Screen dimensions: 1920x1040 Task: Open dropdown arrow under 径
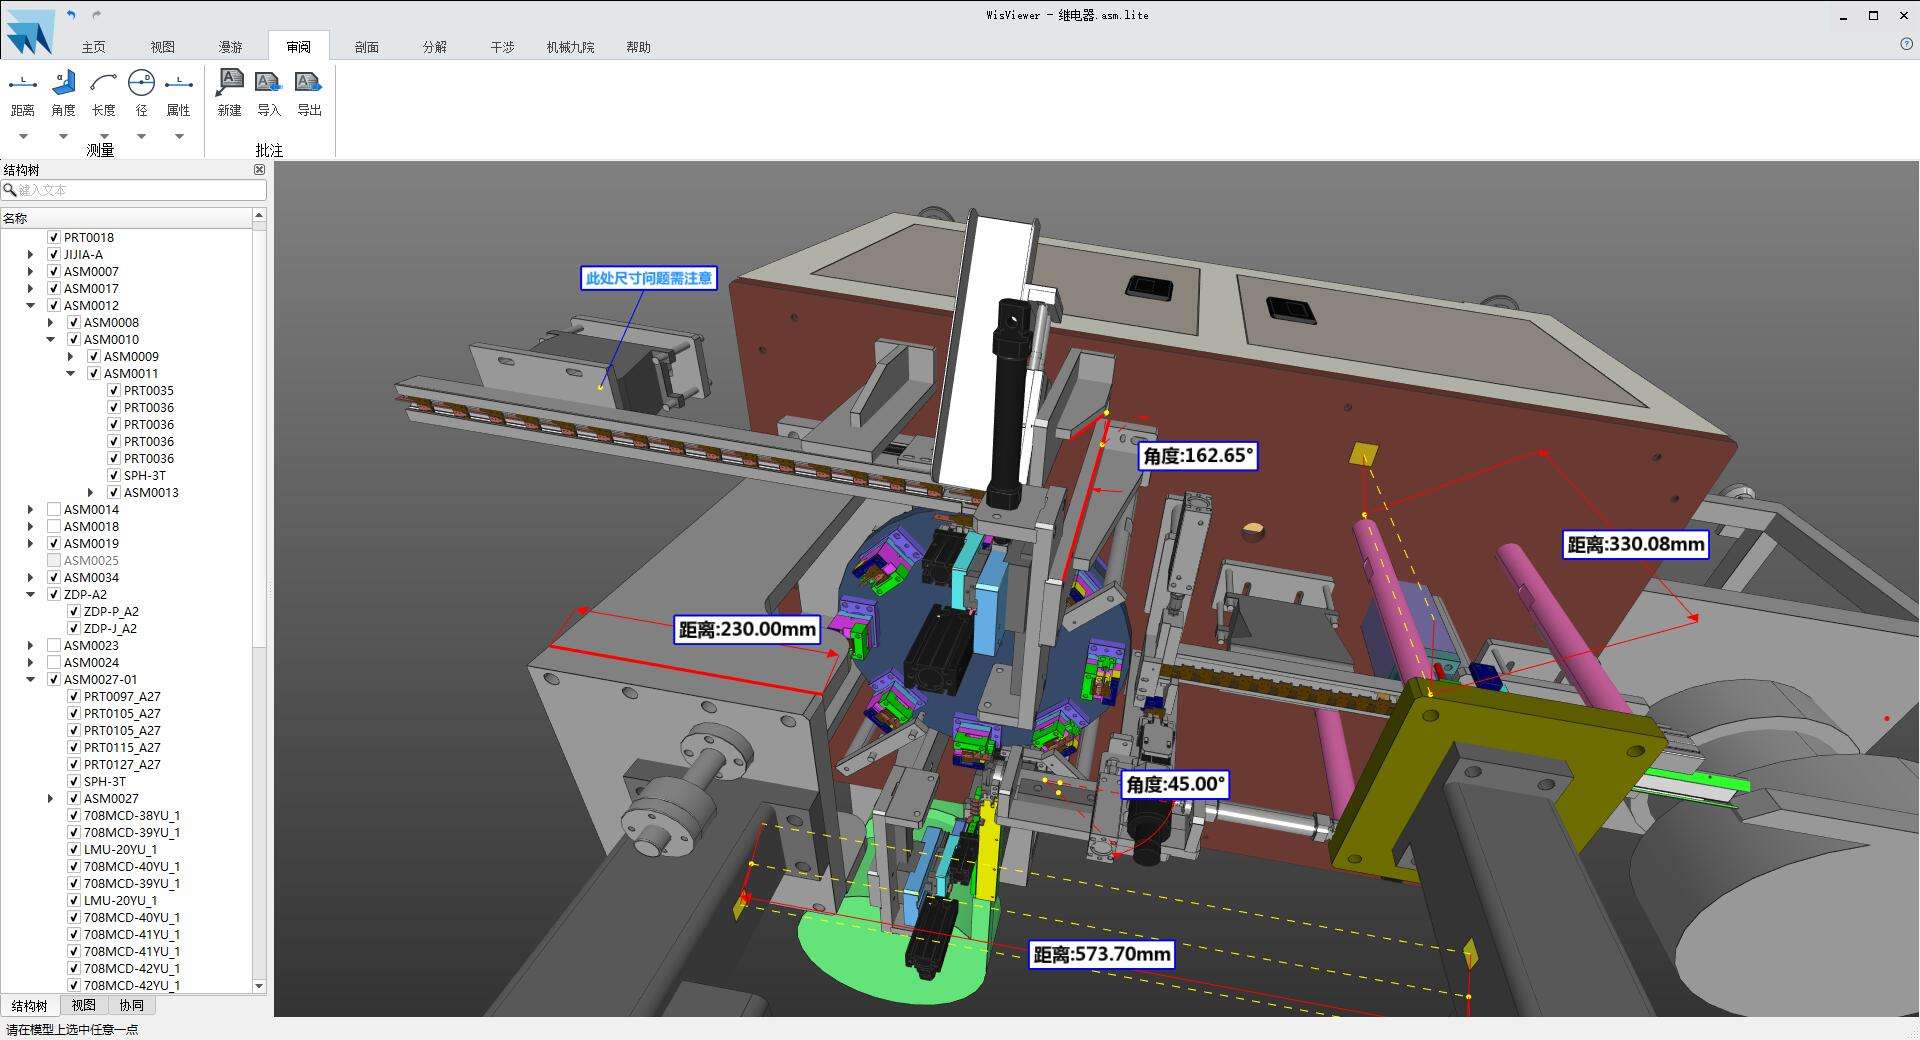(x=141, y=136)
